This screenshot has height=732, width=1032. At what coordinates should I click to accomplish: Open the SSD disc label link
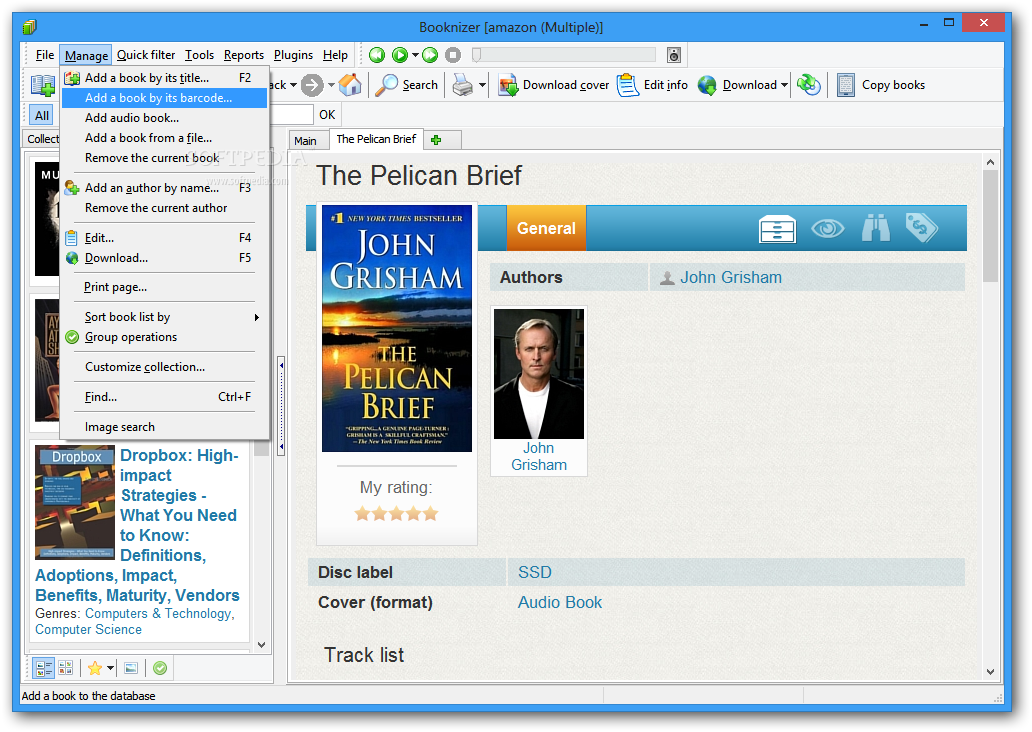(534, 573)
